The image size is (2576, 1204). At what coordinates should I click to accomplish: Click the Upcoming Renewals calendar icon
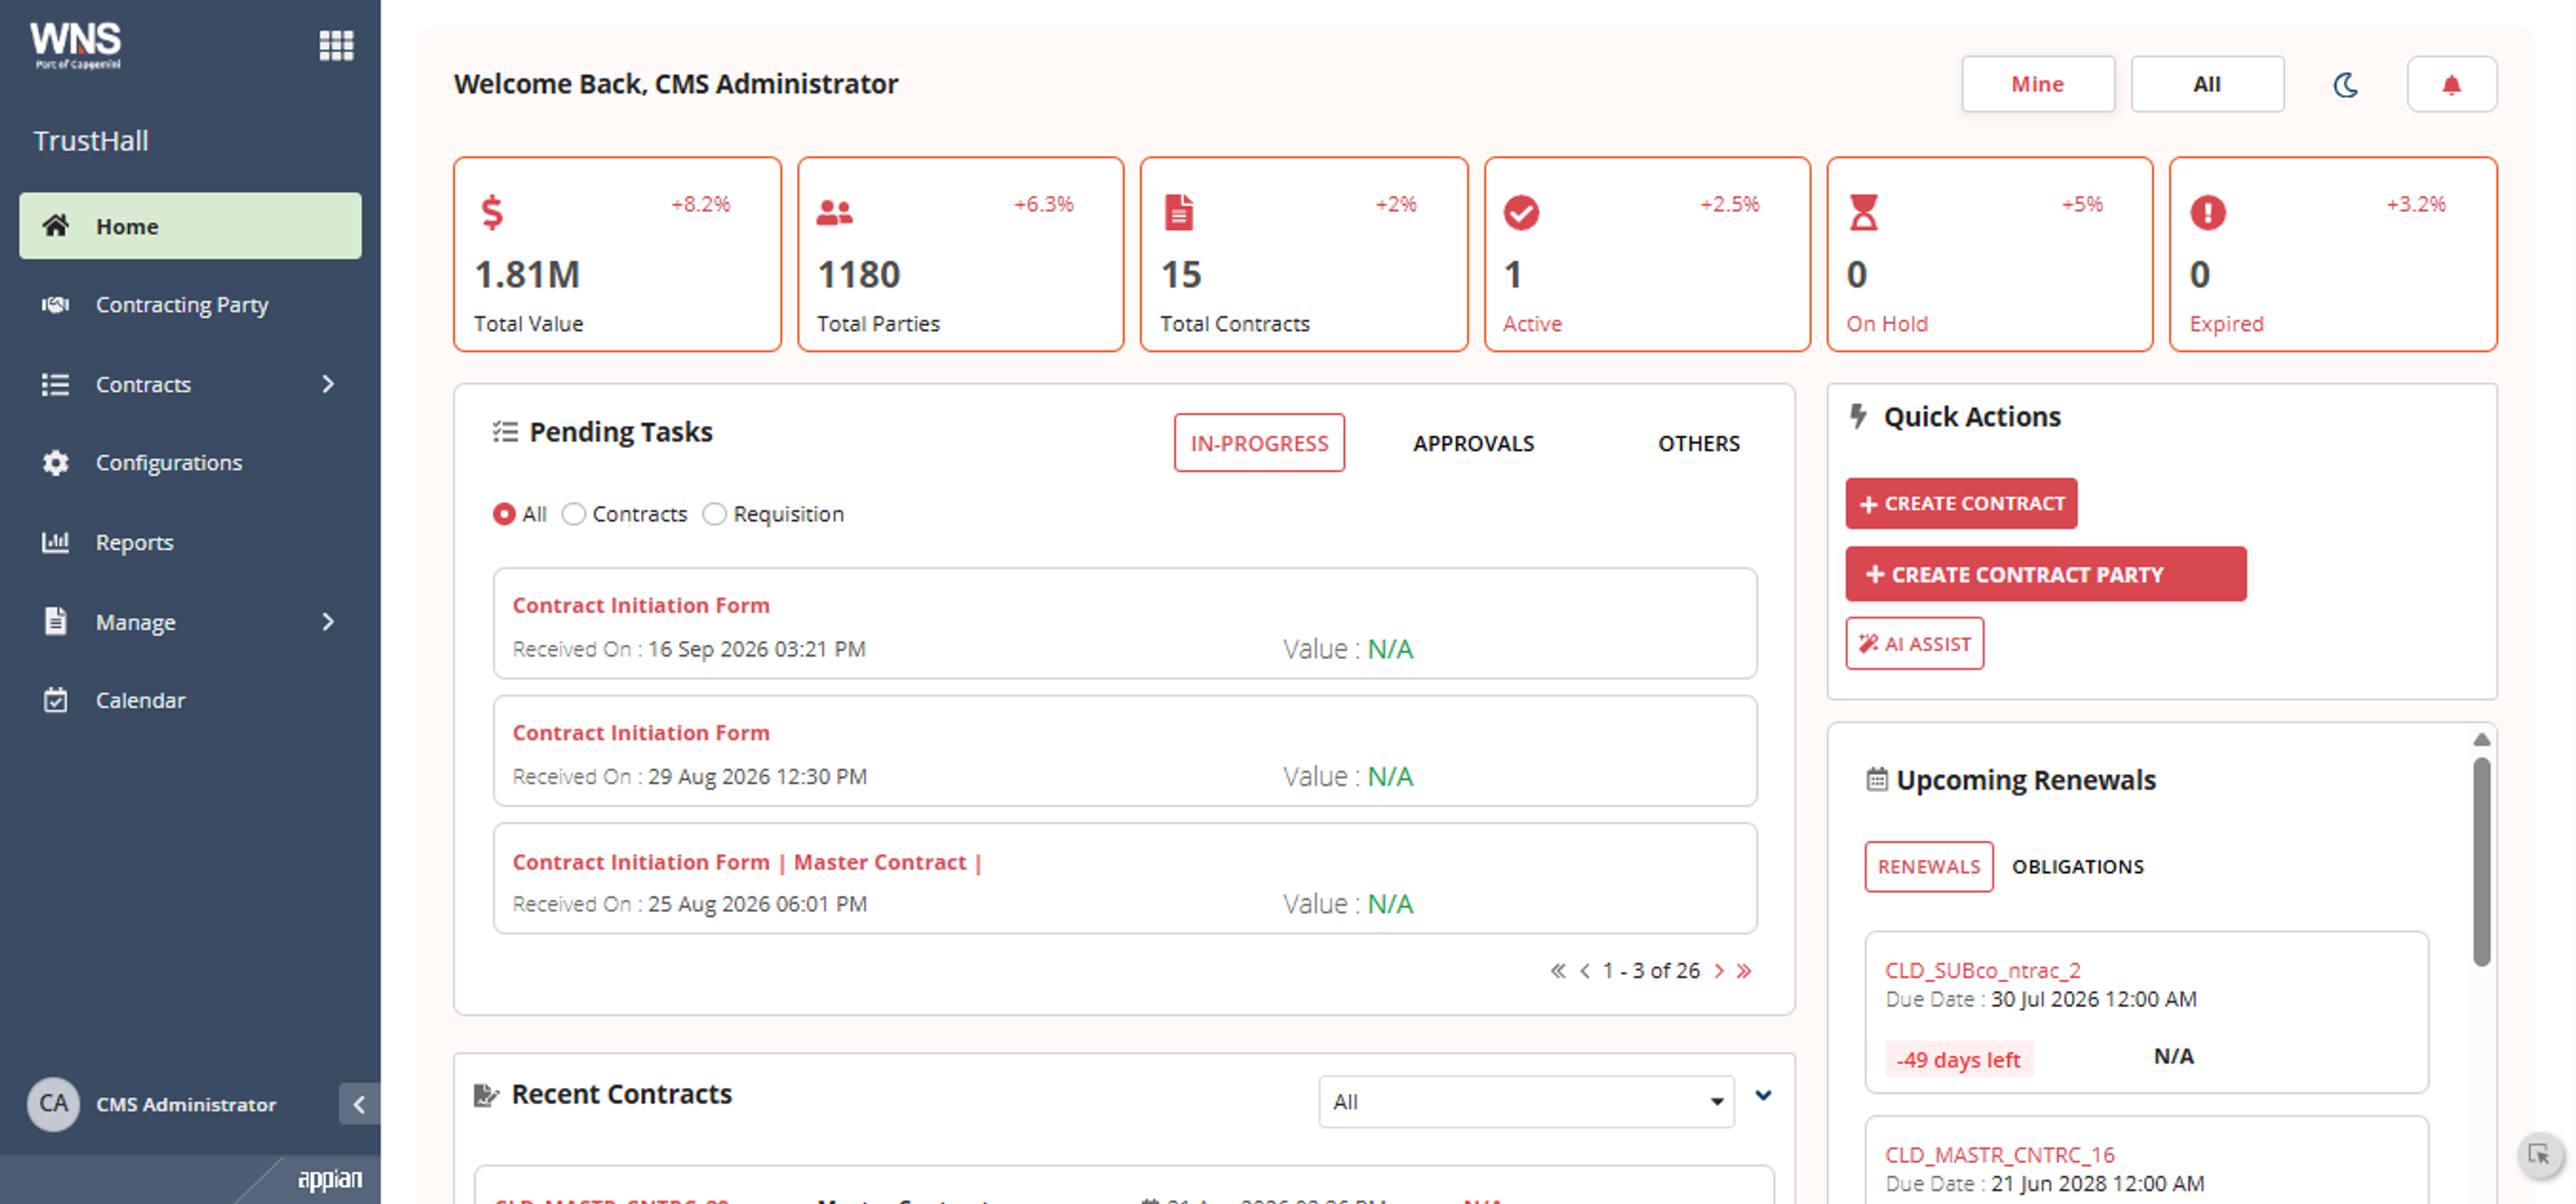(1876, 779)
